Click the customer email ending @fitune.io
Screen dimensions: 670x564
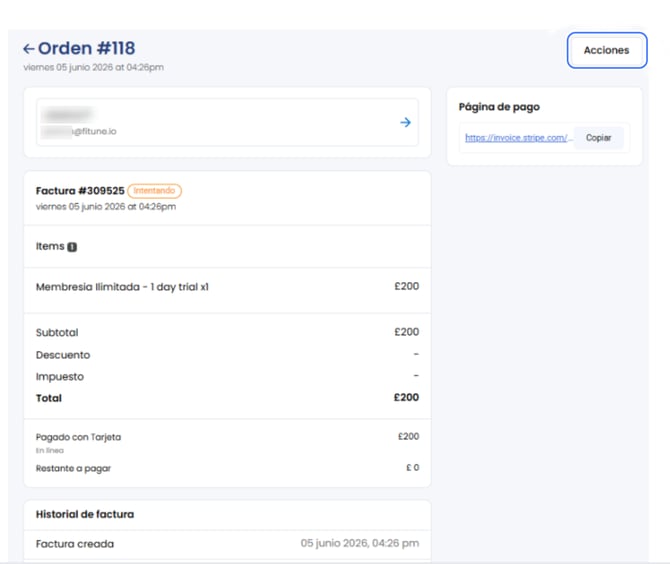click(x=79, y=131)
